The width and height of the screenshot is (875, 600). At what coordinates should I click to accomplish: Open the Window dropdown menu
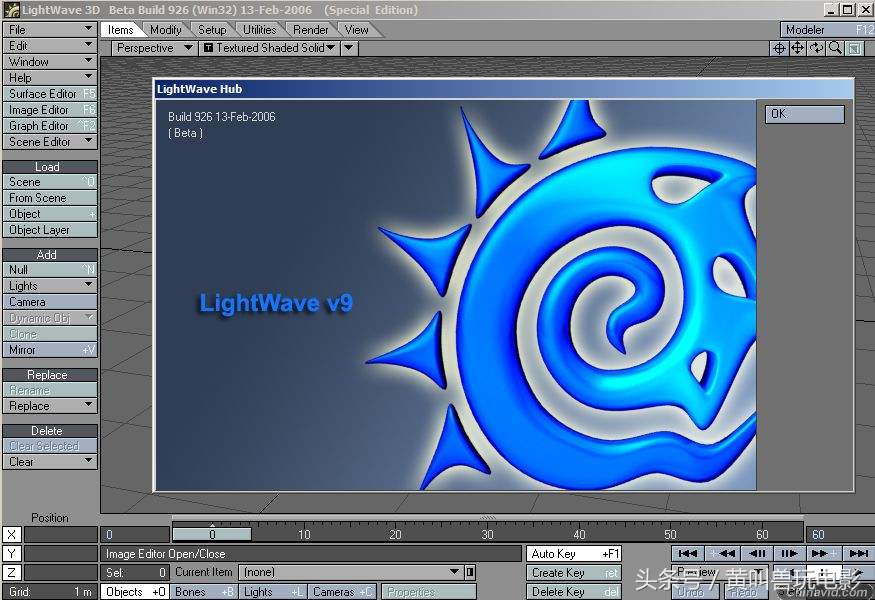[x=50, y=62]
